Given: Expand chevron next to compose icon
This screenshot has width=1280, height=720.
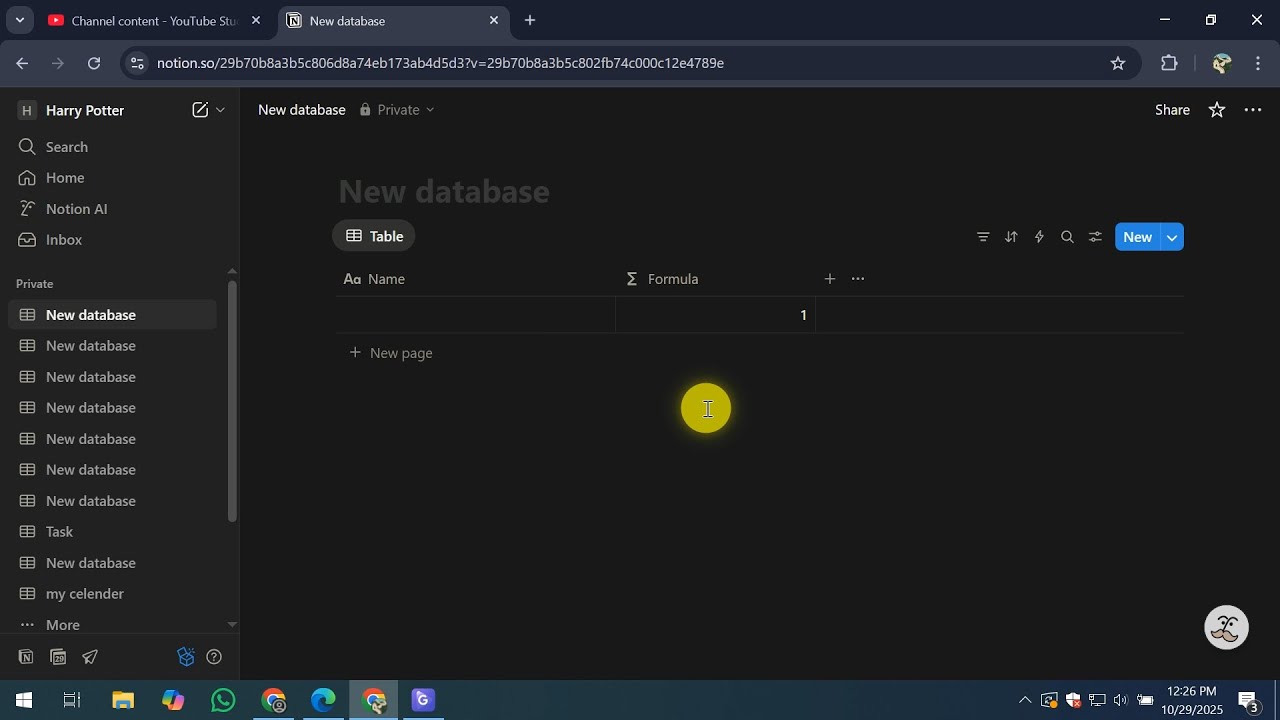Looking at the screenshot, I should pyautogui.click(x=221, y=110).
